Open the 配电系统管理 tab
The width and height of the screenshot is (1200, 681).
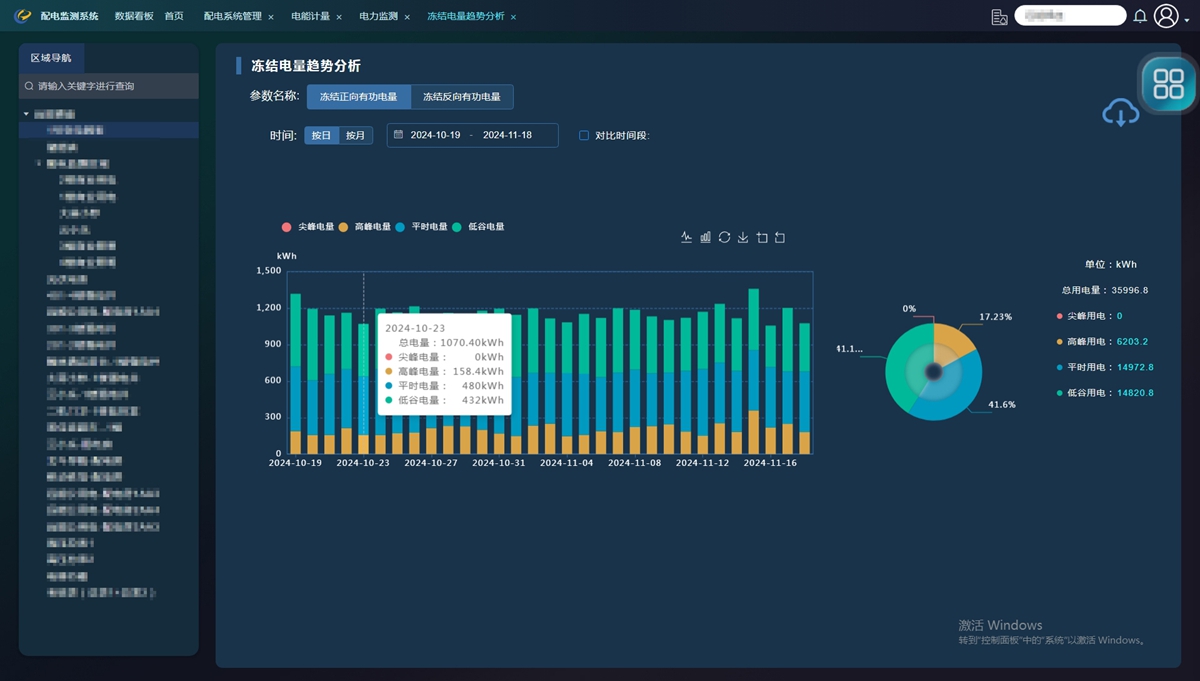[232, 16]
